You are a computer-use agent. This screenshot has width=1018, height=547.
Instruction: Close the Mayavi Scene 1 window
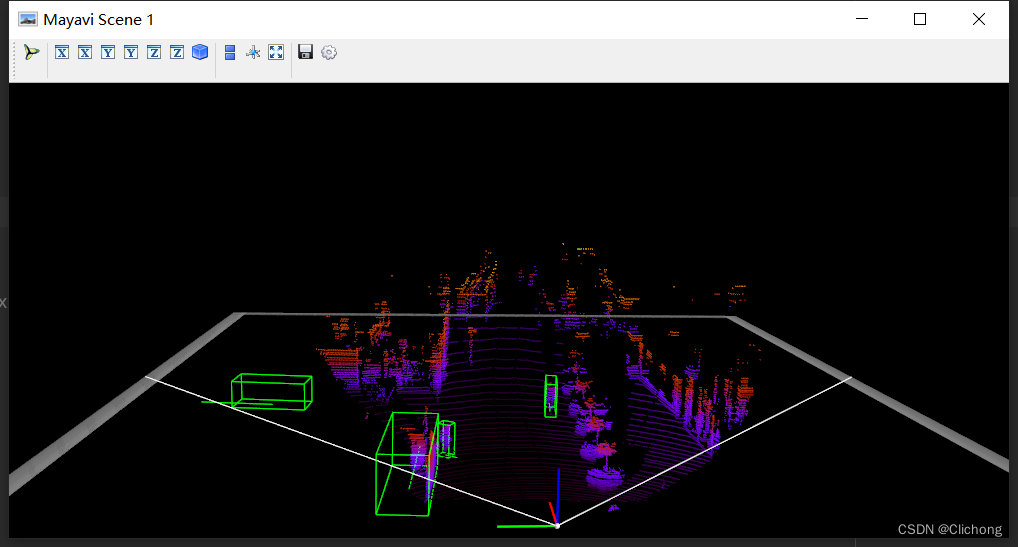point(979,19)
